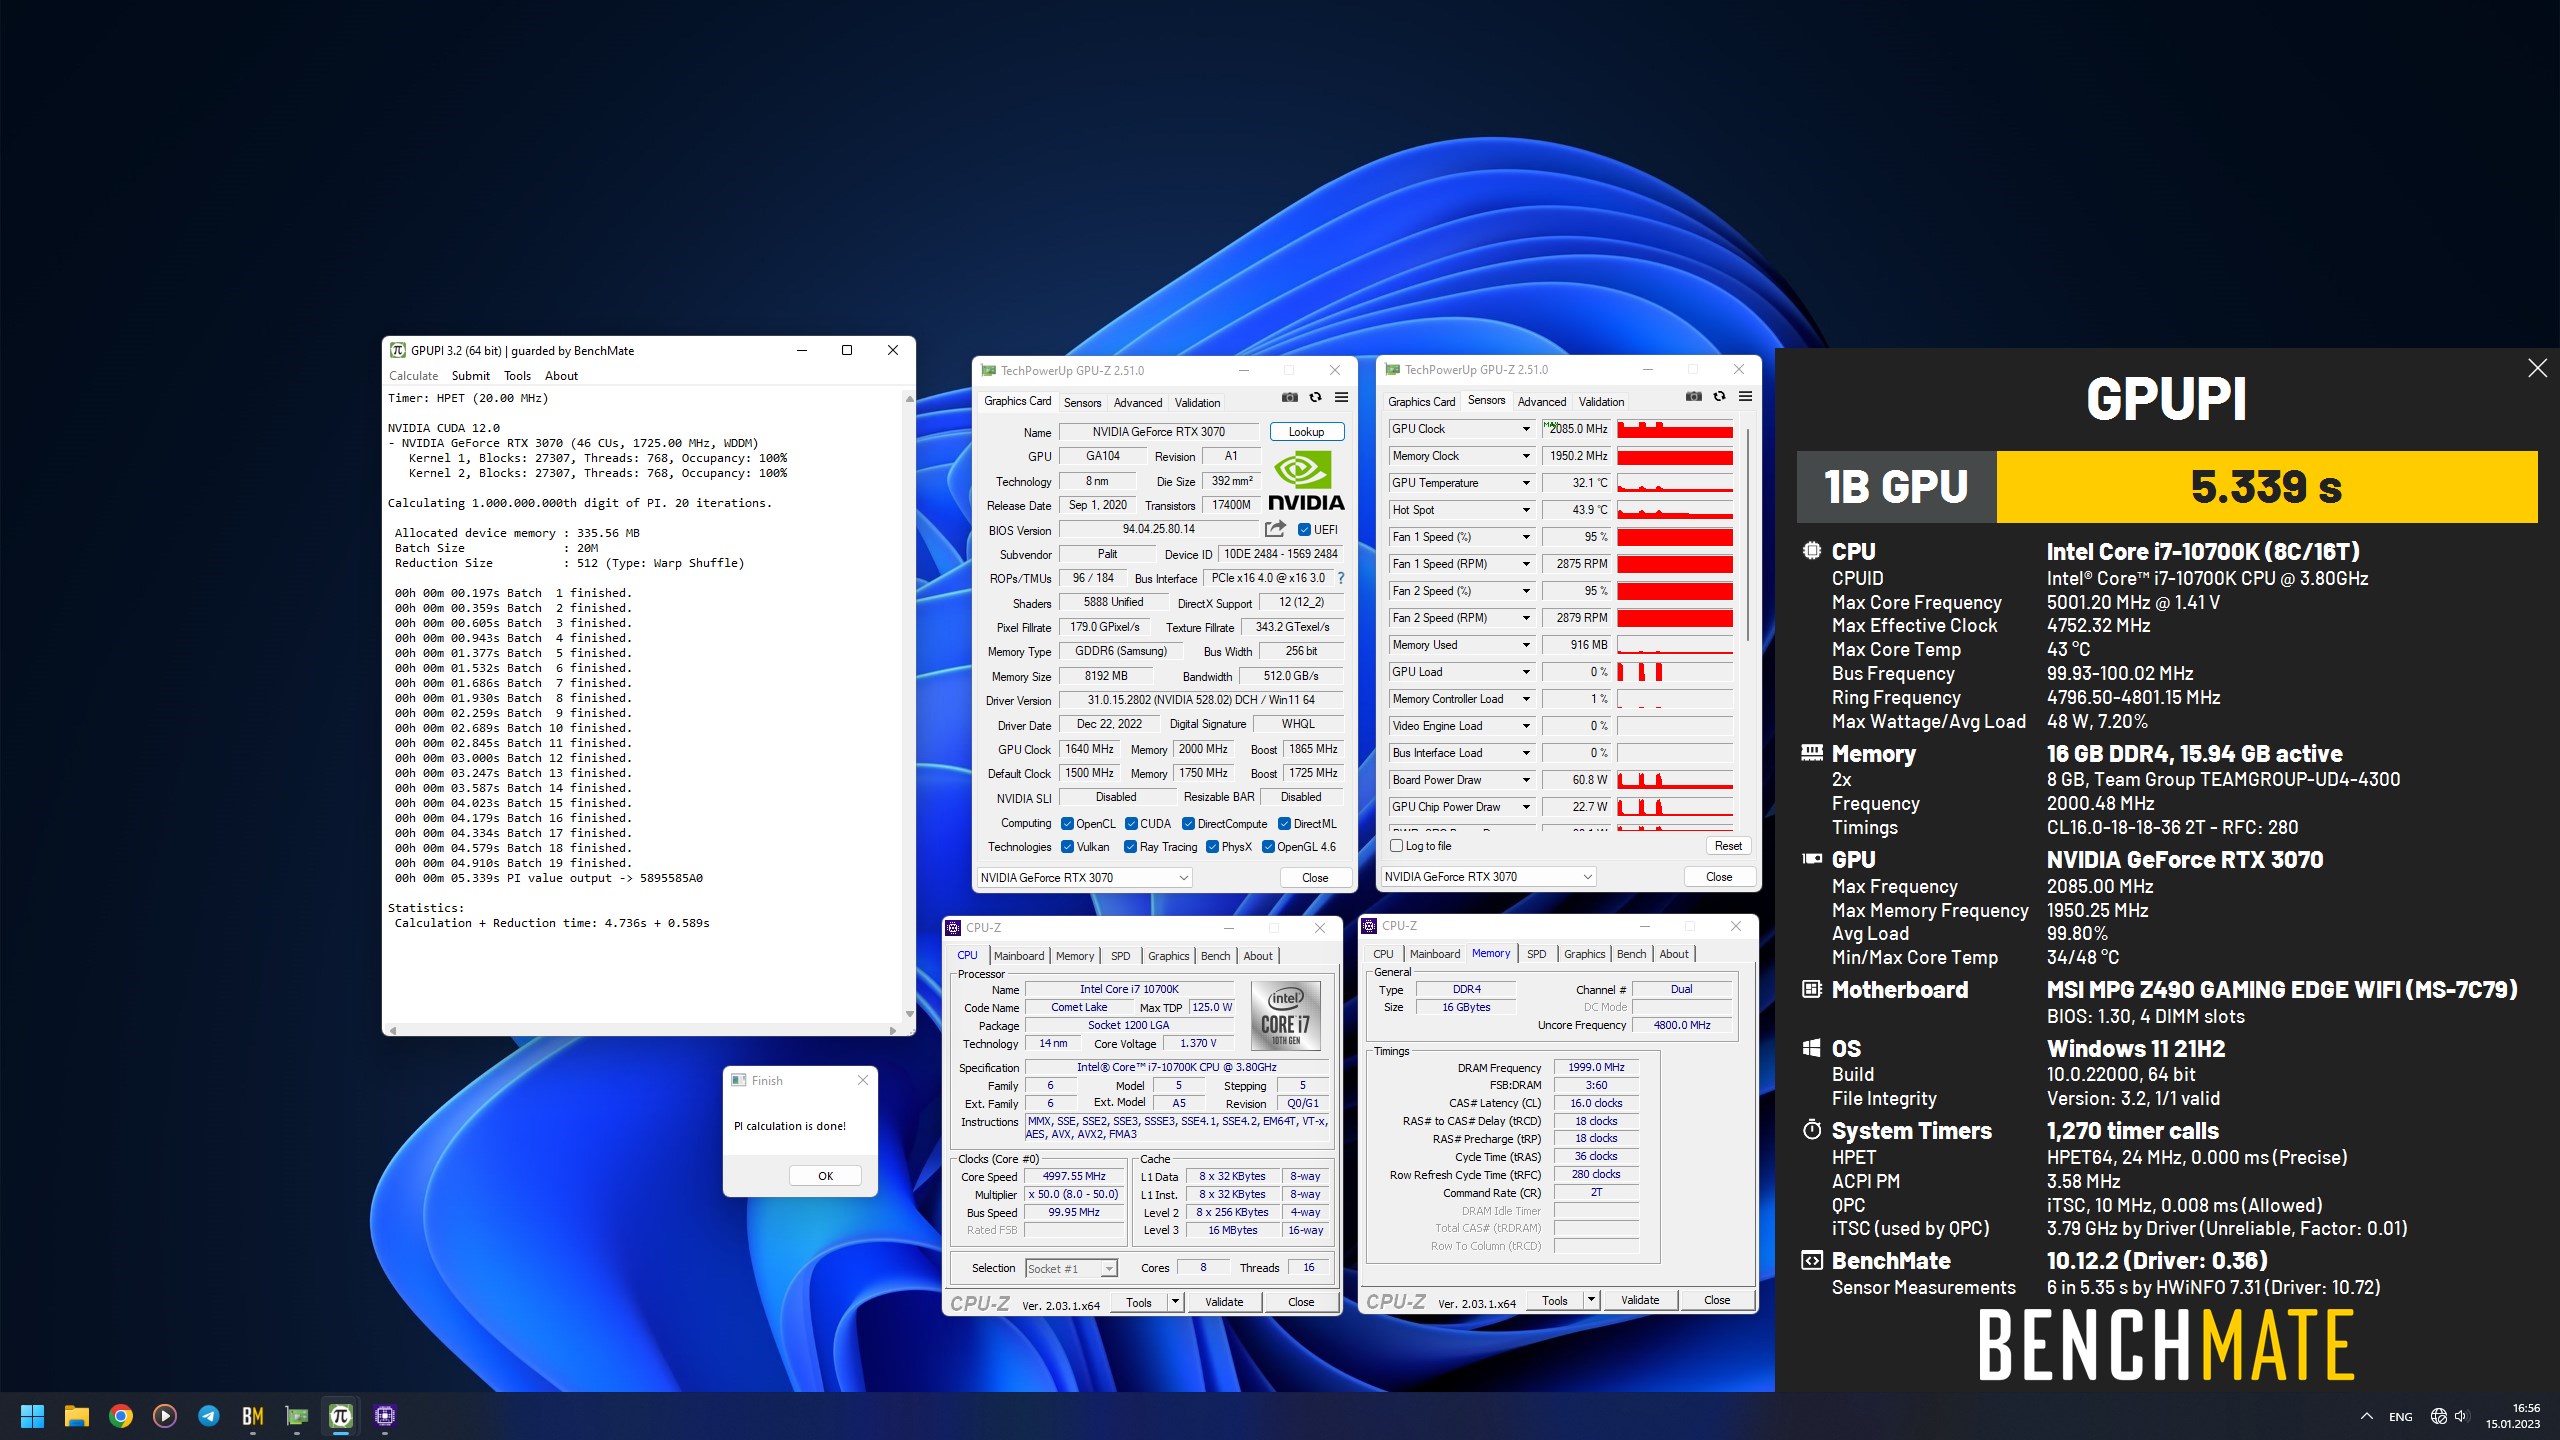Toggle the DirectML checkbox
Screen dimensions: 2560x1440
point(1284,824)
